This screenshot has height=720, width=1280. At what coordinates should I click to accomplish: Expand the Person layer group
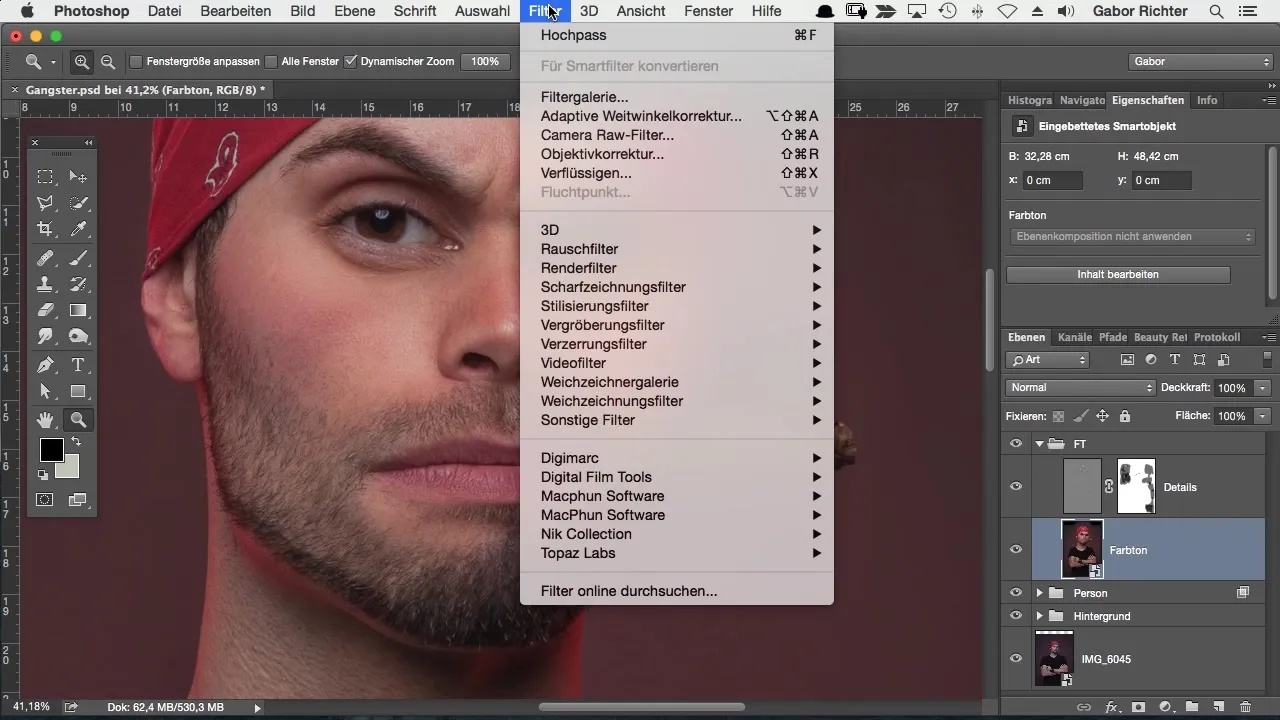coord(1040,593)
